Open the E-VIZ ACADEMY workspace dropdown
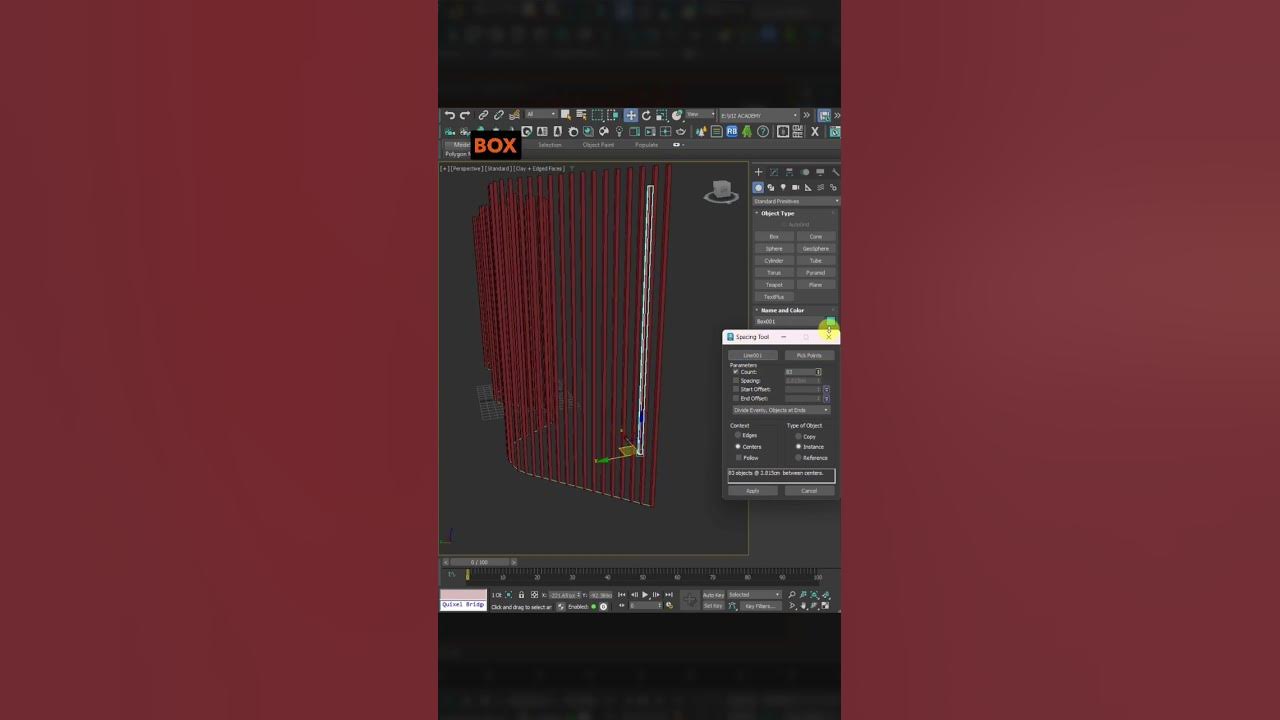The height and width of the screenshot is (720, 1280). (759, 115)
